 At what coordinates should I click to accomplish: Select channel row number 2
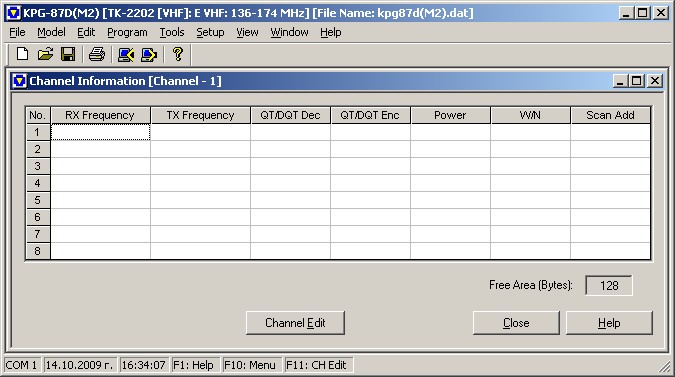pyautogui.click(x=38, y=149)
